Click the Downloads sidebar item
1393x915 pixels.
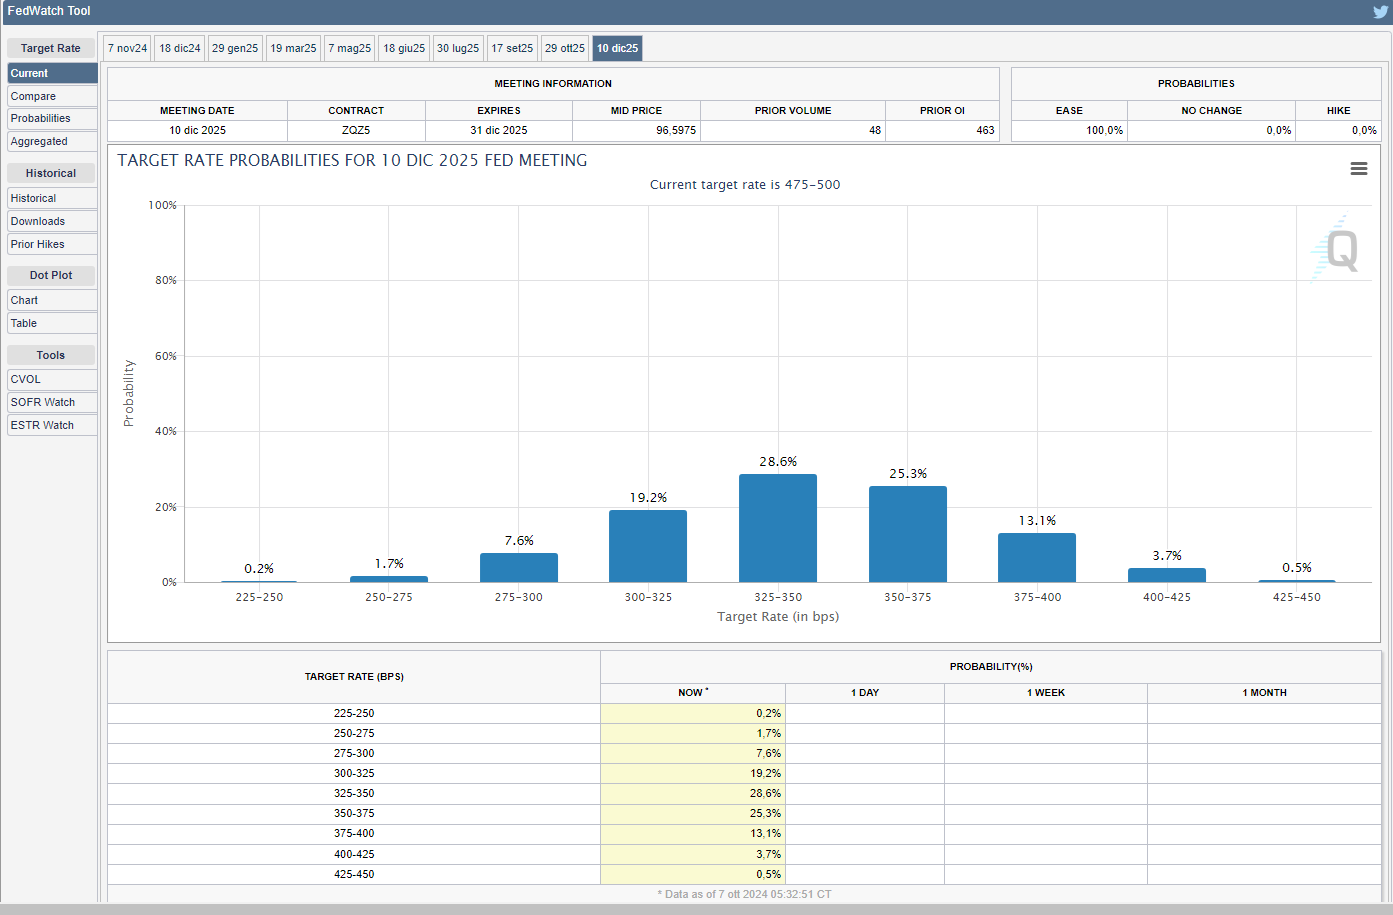[x=52, y=221]
